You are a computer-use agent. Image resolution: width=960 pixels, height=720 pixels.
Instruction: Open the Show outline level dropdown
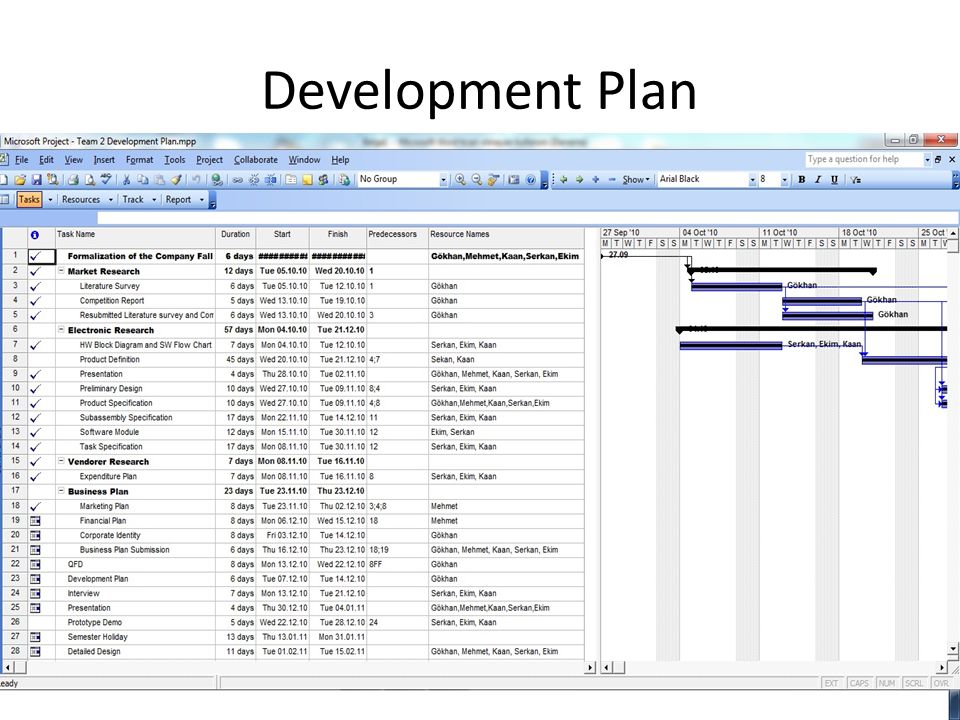(x=636, y=179)
